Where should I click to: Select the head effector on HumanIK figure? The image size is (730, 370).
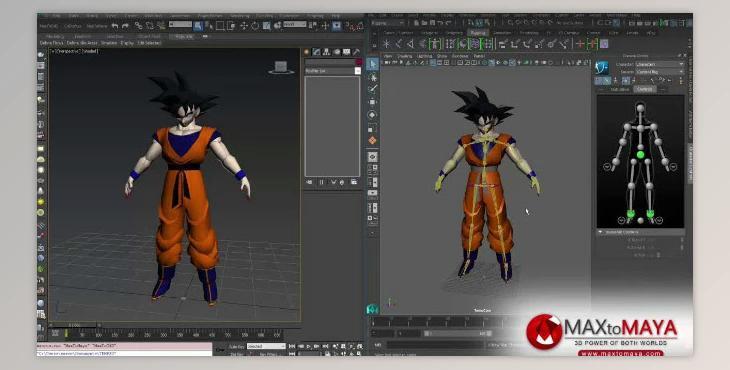tap(641, 108)
